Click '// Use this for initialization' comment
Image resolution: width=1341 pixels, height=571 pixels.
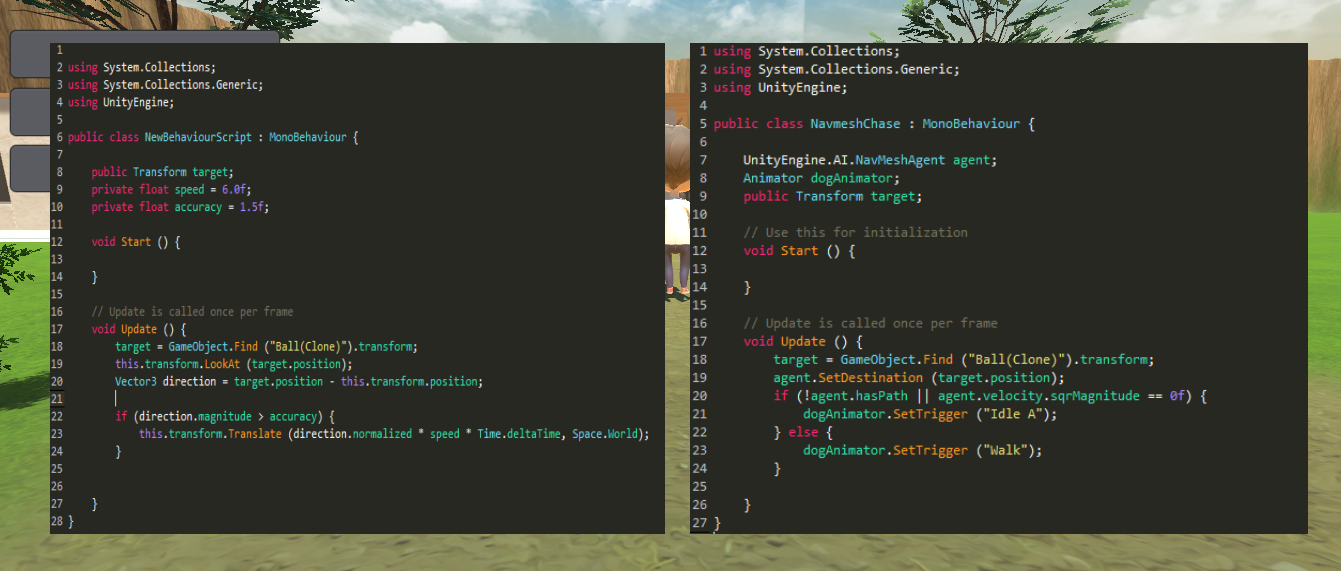tap(855, 232)
